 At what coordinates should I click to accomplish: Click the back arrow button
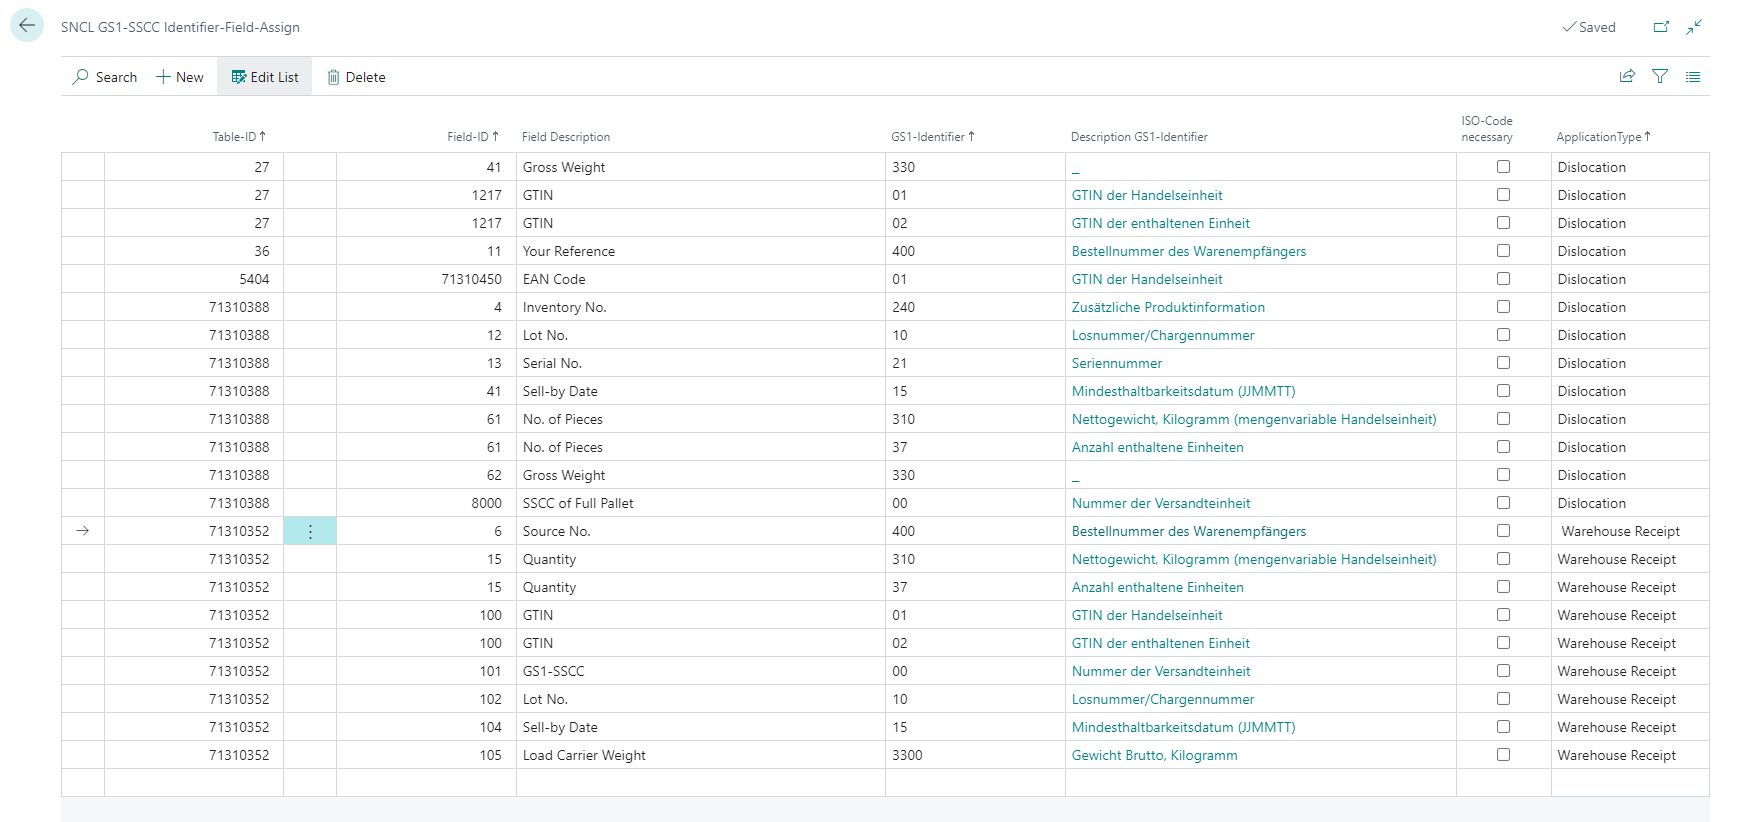(27, 26)
